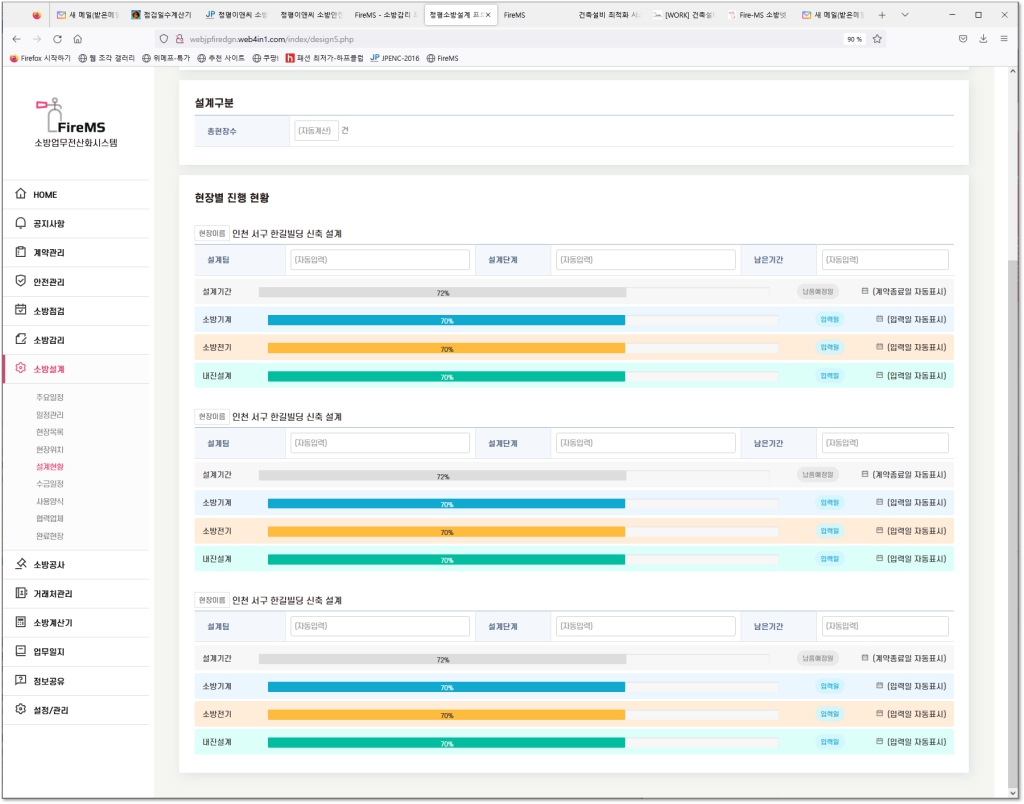Image resolution: width=1024 pixels, height=804 pixels.
Task: Bookmark this page with the star icon
Action: (877, 39)
